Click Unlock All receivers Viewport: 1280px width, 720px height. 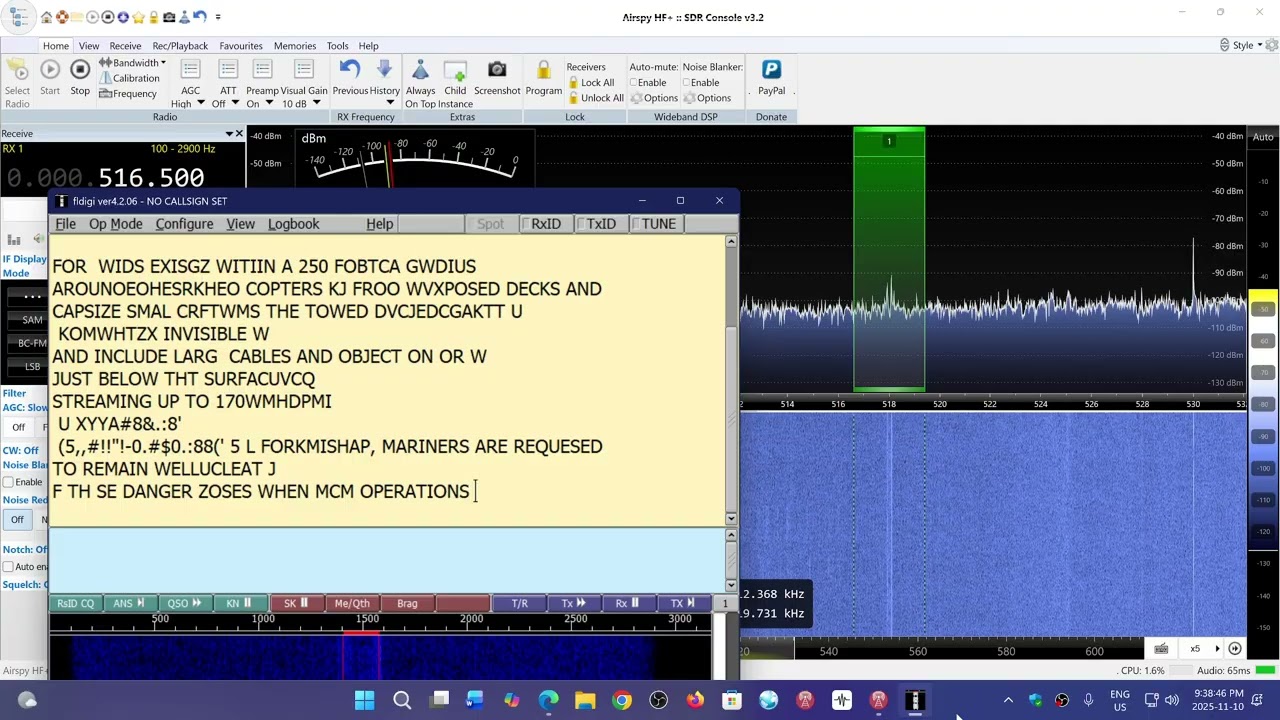coord(595,98)
